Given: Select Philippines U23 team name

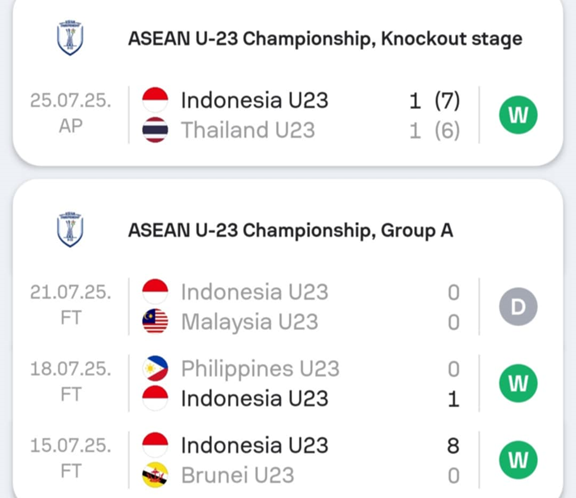Looking at the screenshot, I should click(x=260, y=369).
